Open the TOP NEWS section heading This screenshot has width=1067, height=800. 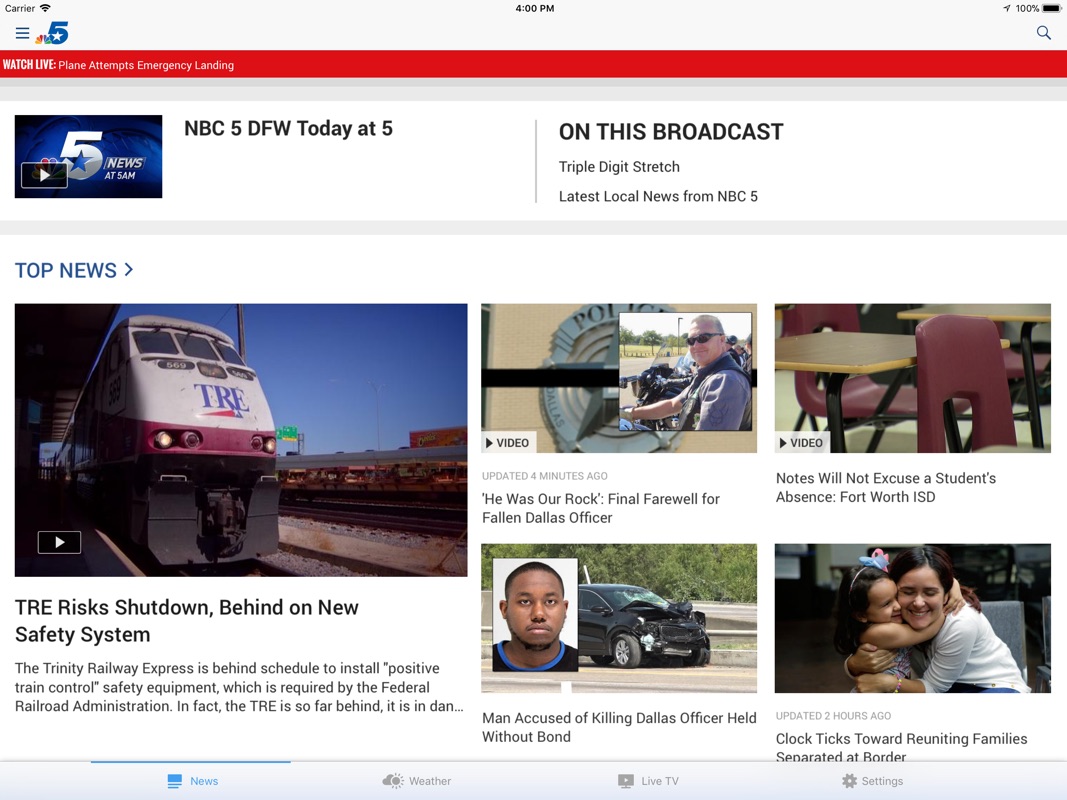tap(66, 271)
